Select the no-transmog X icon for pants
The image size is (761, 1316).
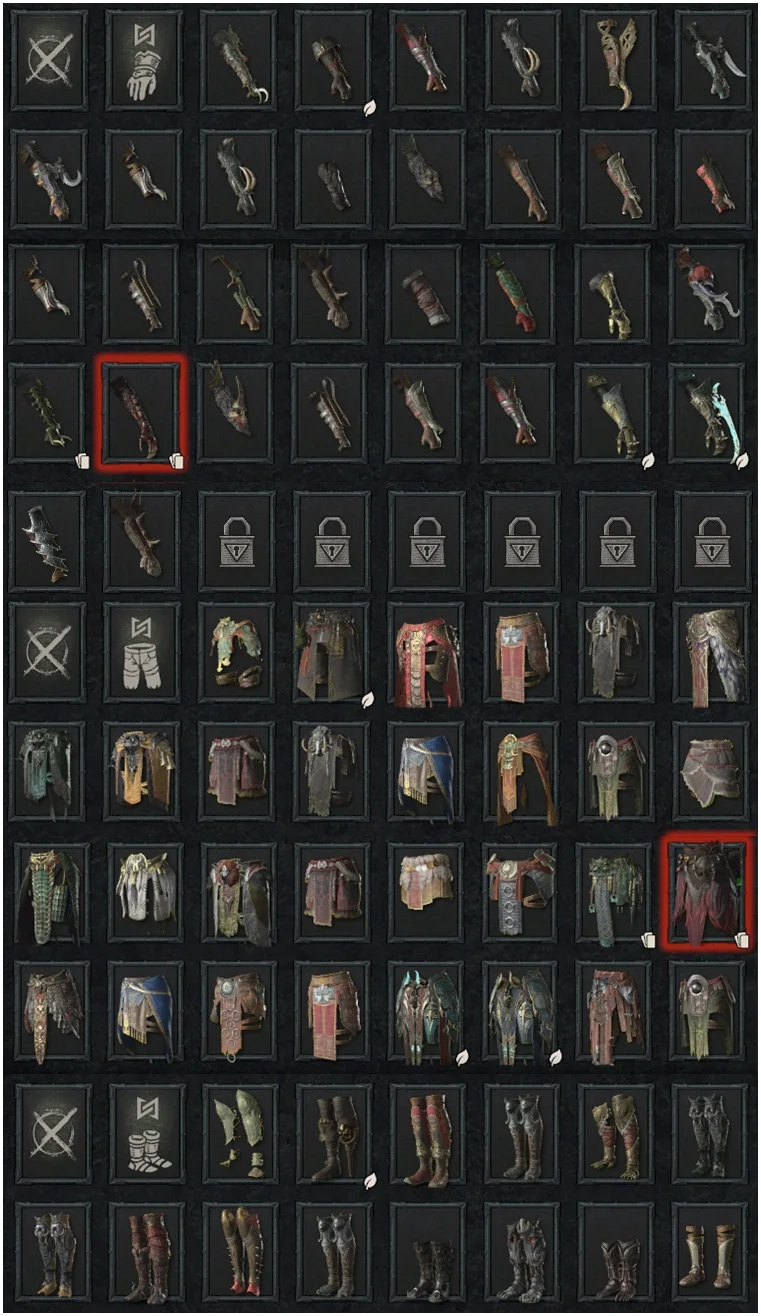(x=48, y=639)
